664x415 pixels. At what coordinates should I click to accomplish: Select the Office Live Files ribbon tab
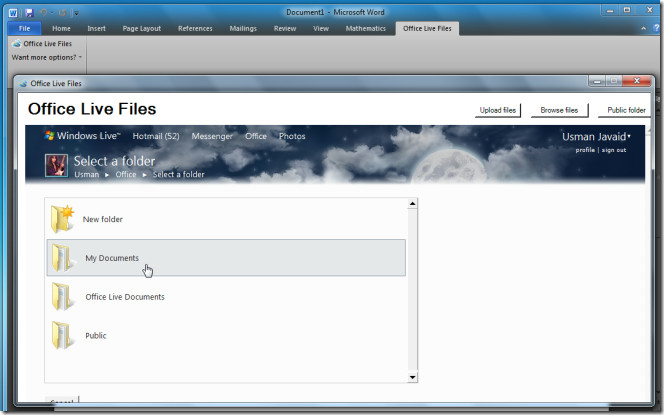(427, 28)
